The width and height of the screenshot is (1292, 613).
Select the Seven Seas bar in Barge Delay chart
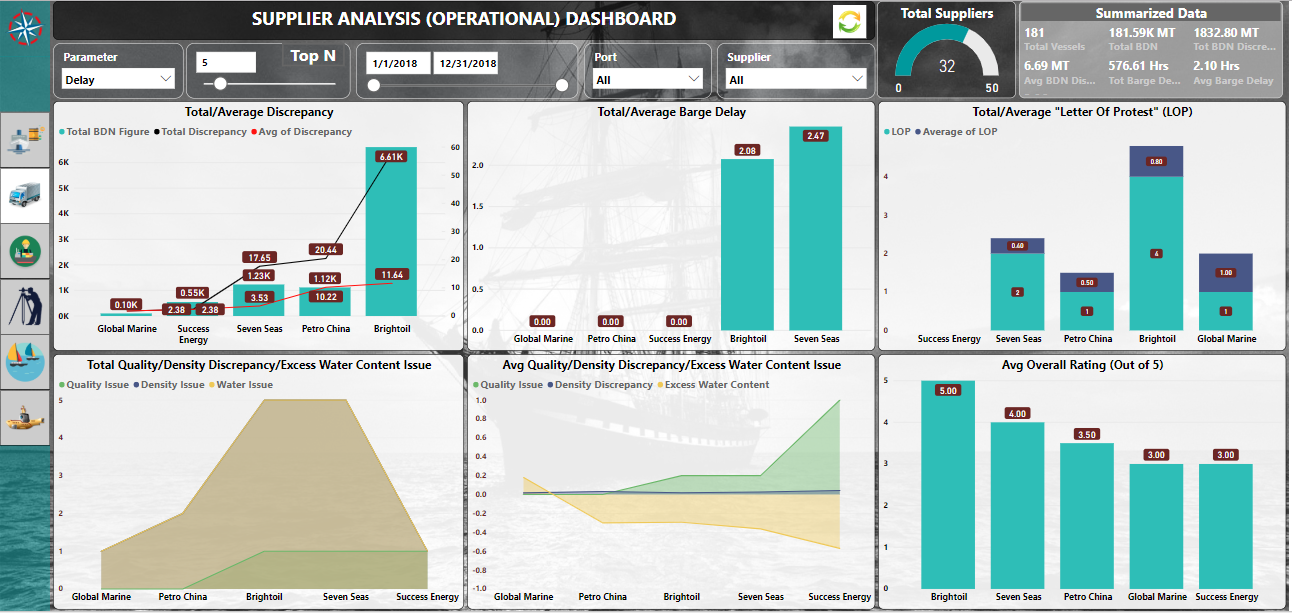816,228
